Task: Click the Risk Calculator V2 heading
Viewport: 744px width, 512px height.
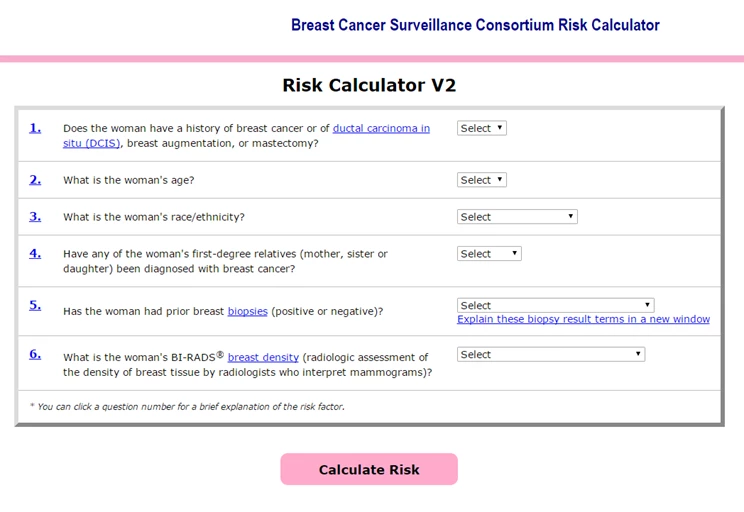Action: point(369,85)
